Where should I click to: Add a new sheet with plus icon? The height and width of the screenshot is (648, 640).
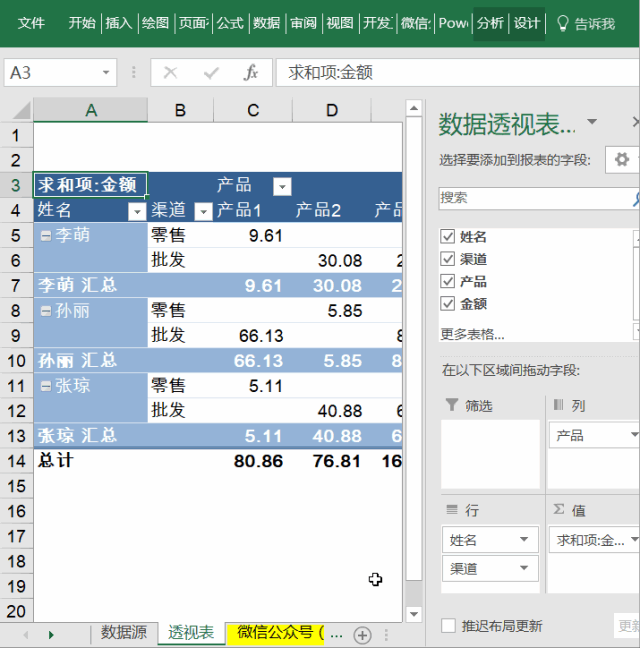pos(363,634)
